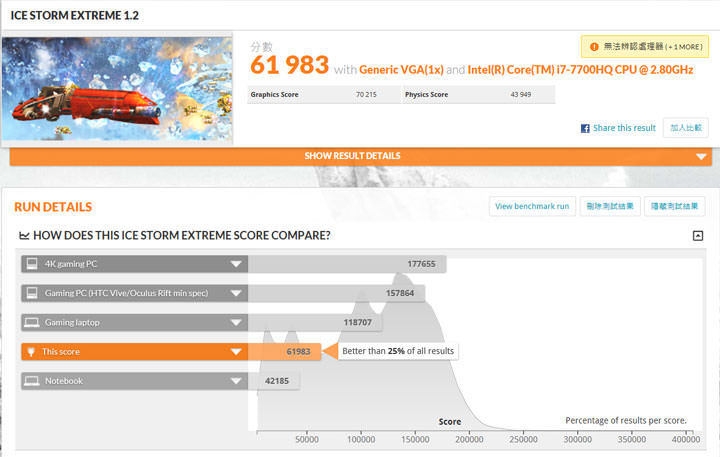Click the Facebook share icon
The width and height of the screenshot is (720, 457).
585,128
